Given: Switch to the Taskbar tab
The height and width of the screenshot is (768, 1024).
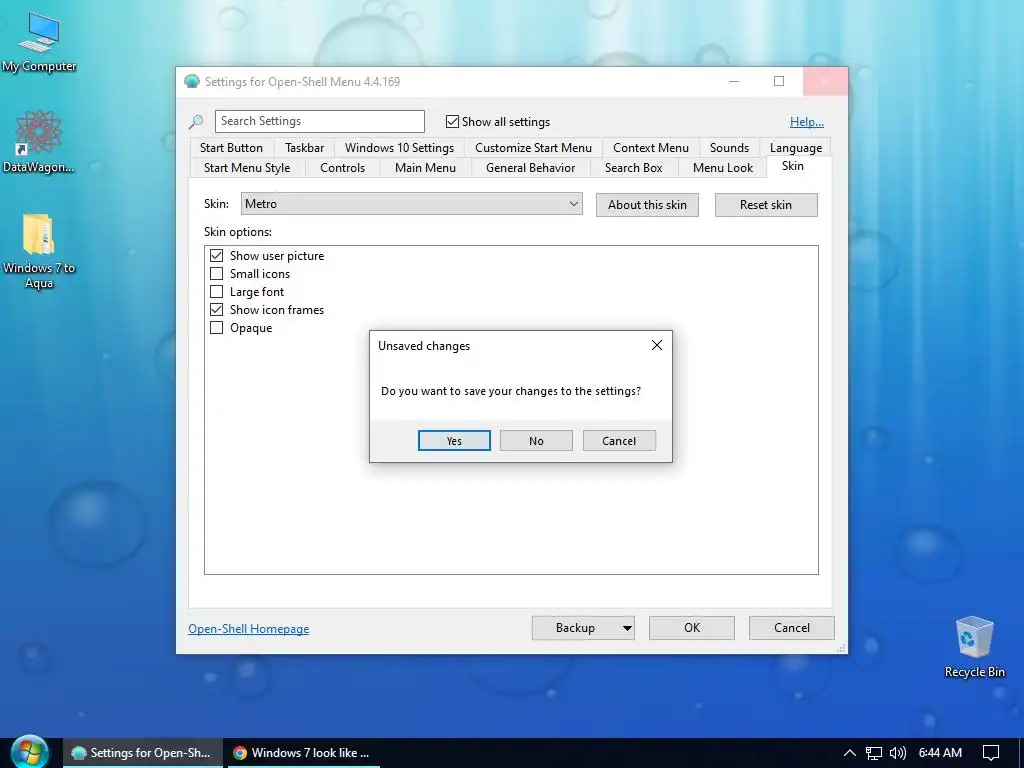Looking at the screenshot, I should click(x=304, y=148).
